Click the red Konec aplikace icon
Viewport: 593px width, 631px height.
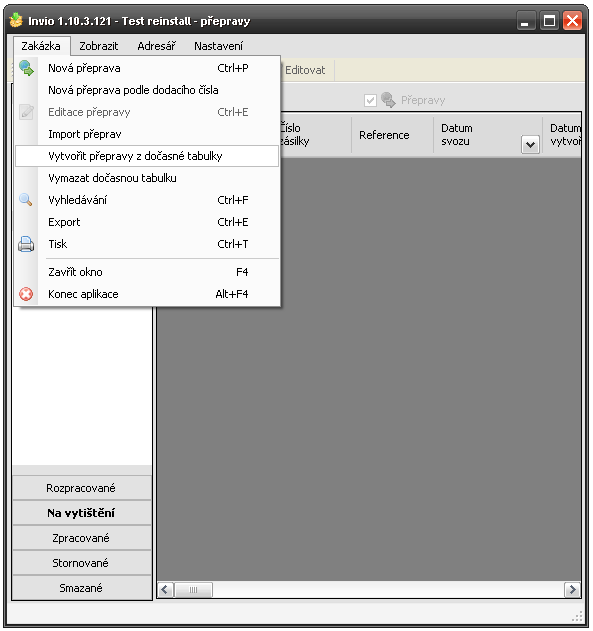(x=26, y=294)
